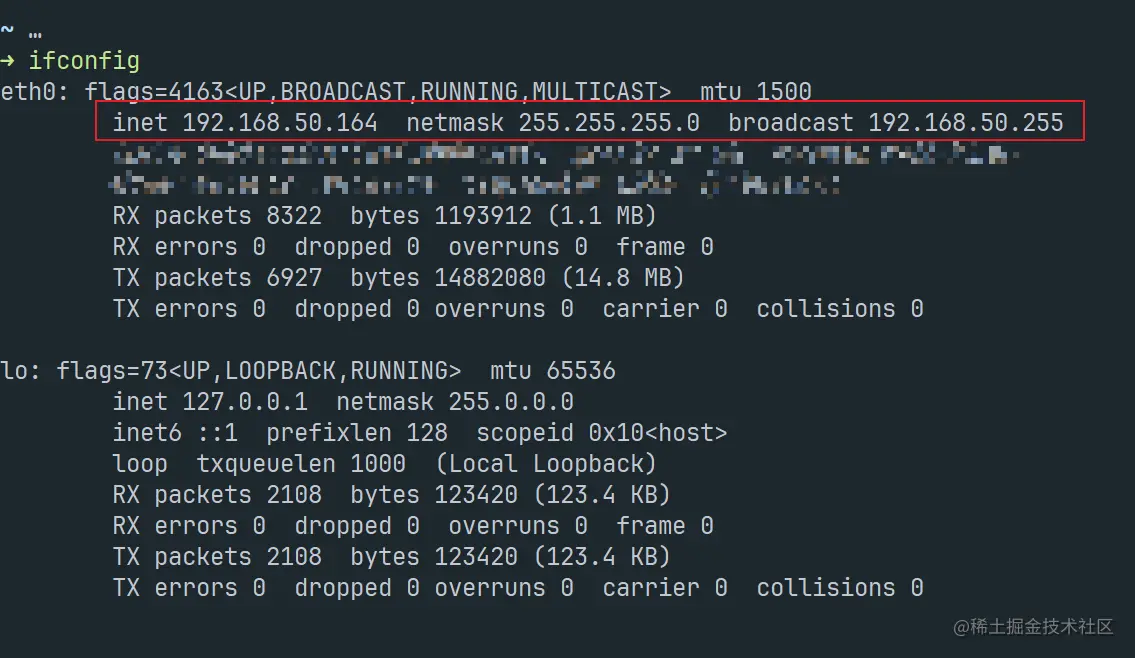The width and height of the screenshot is (1135, 658).
Task: Click the broadcast address 192.168.50.255
Action: click(966, 123)
